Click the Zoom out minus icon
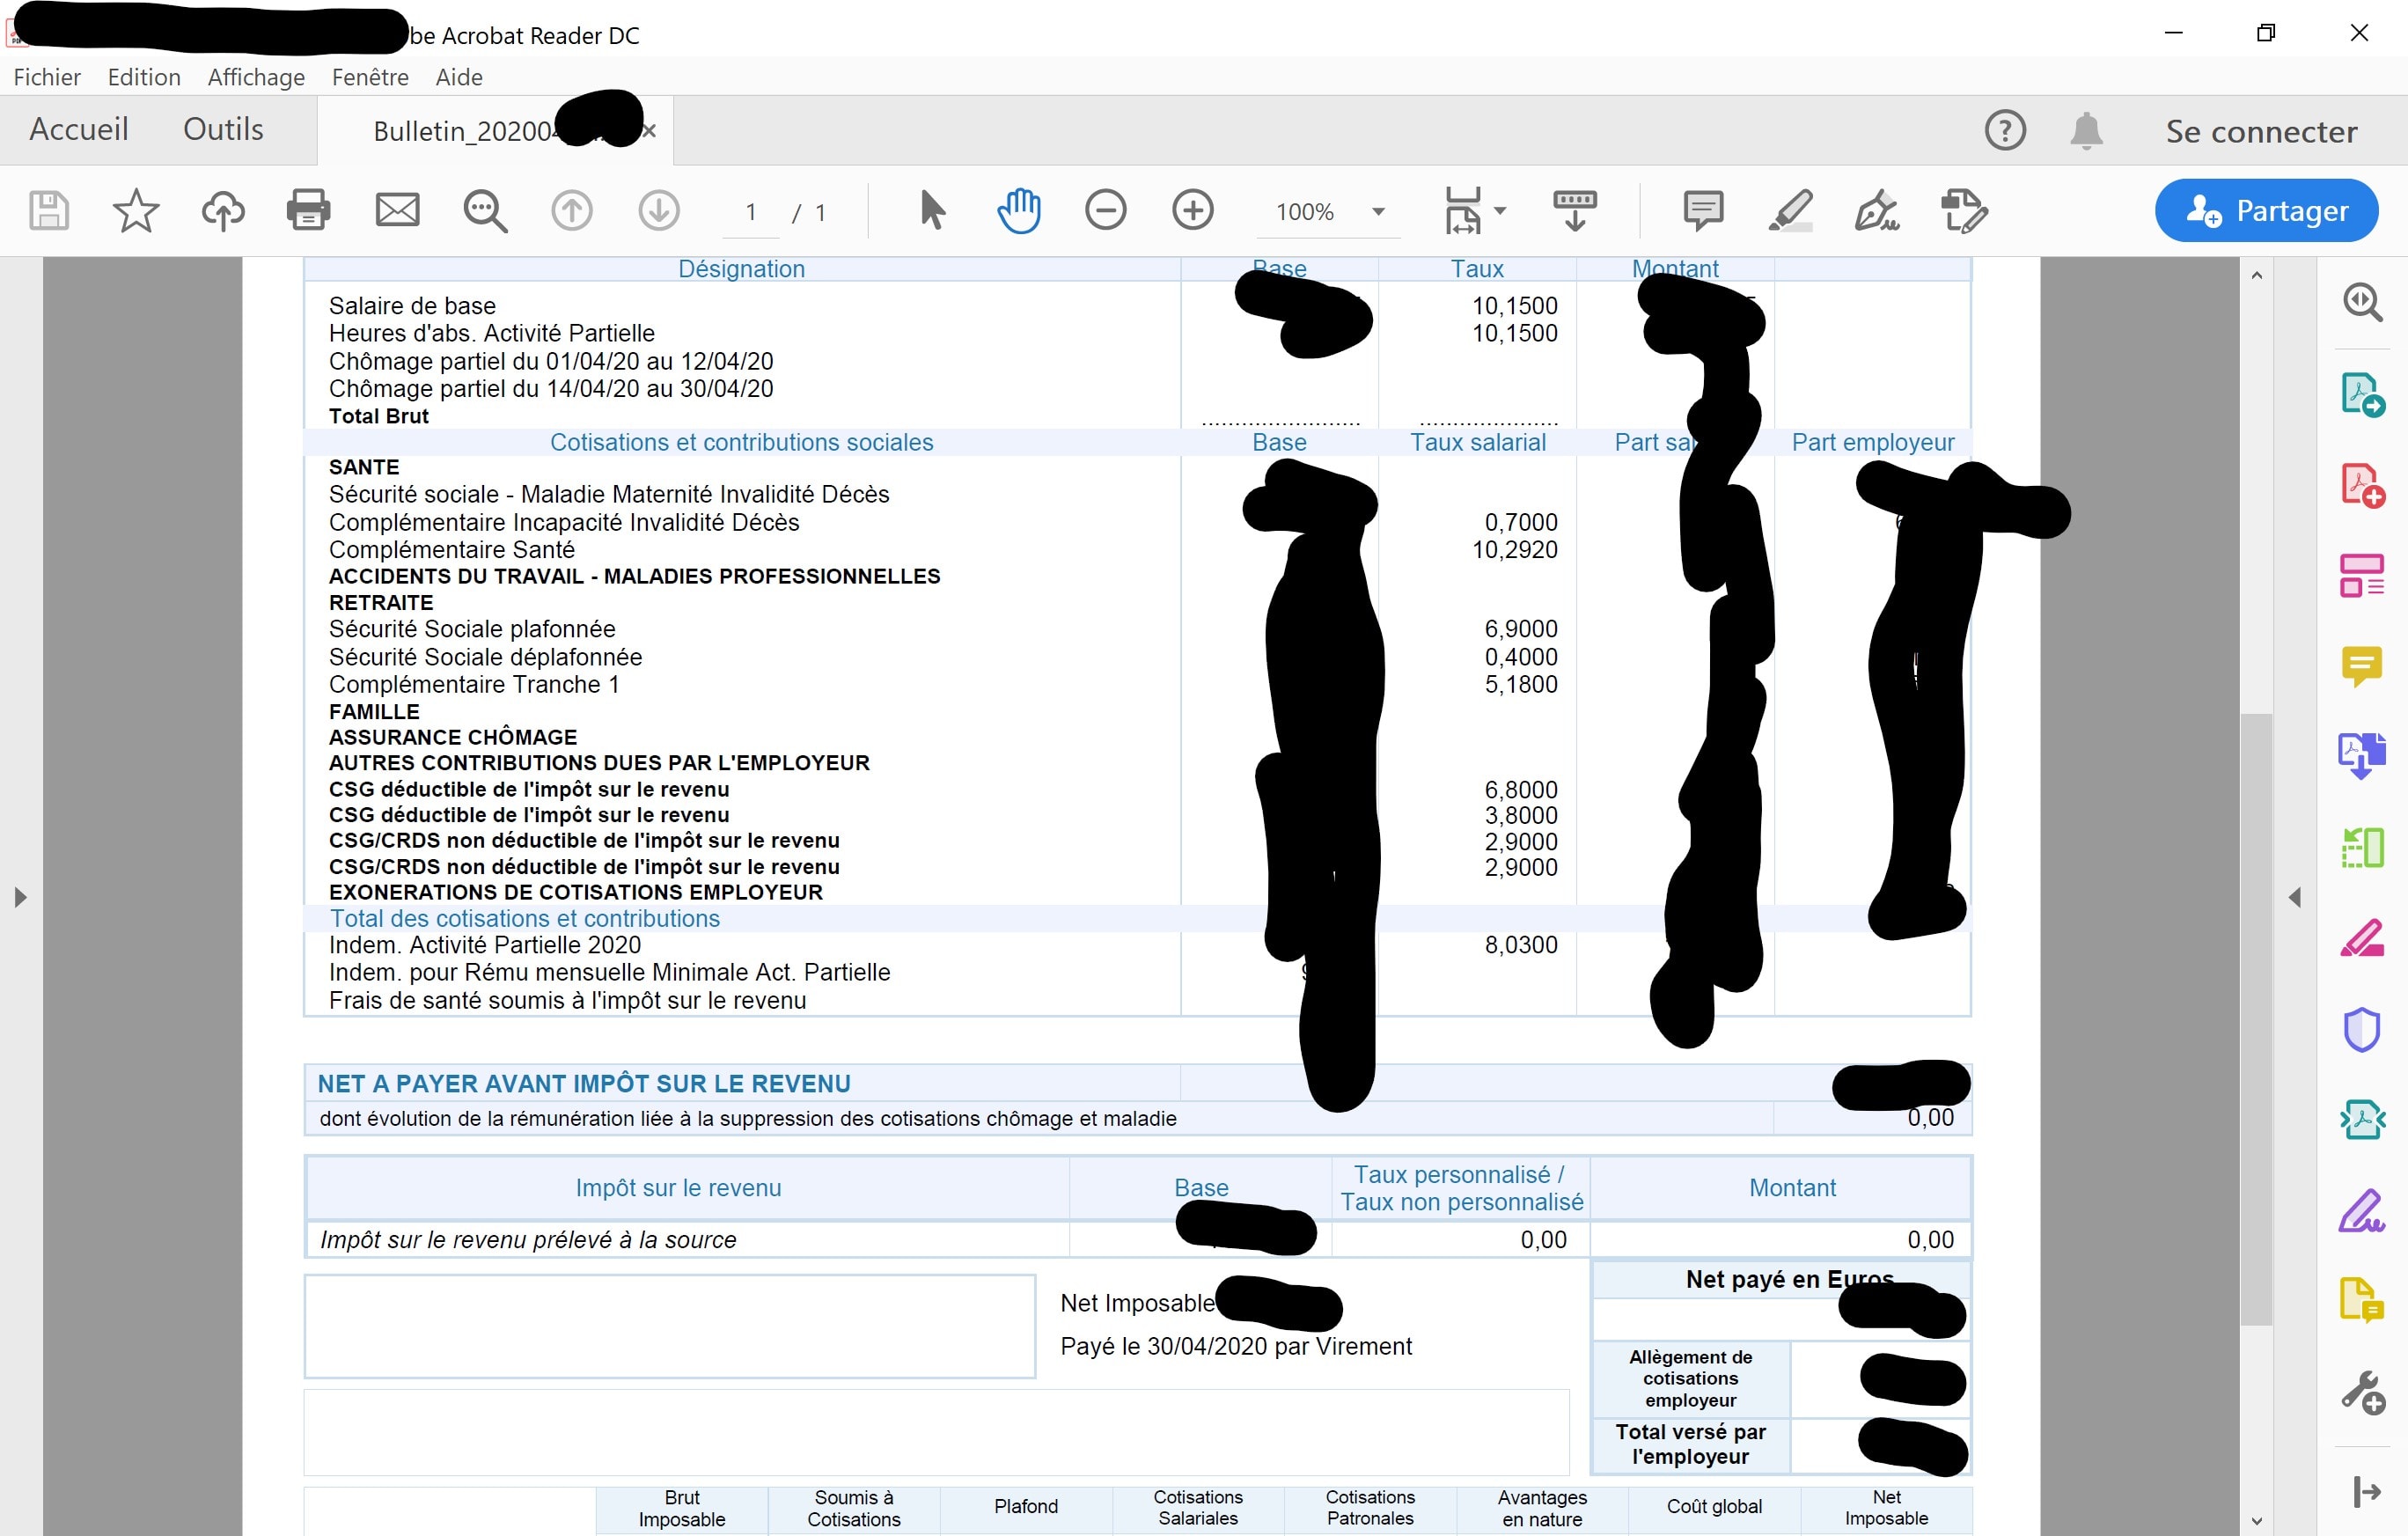The width and height of the screenshot is (2408, 1536). point(1105,211)
